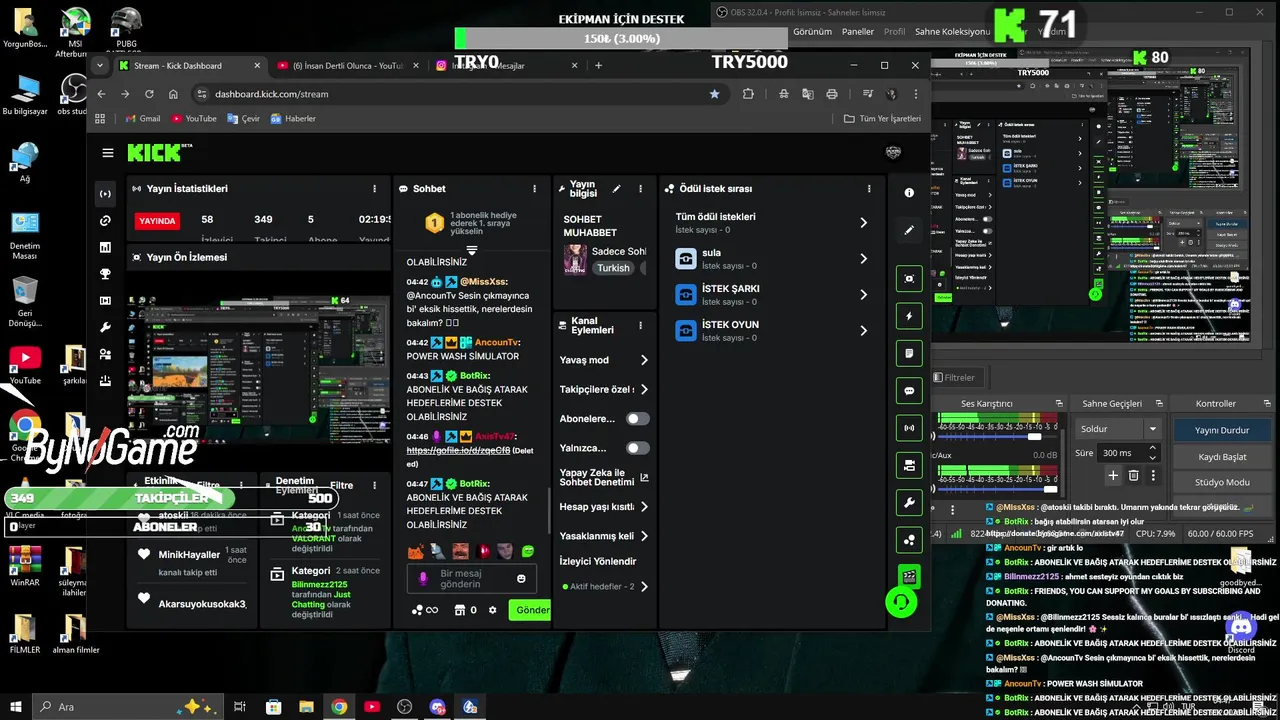1280x720 pixels.
Task: Toggle the chat bubble widget icon
Action: [909, 391]
